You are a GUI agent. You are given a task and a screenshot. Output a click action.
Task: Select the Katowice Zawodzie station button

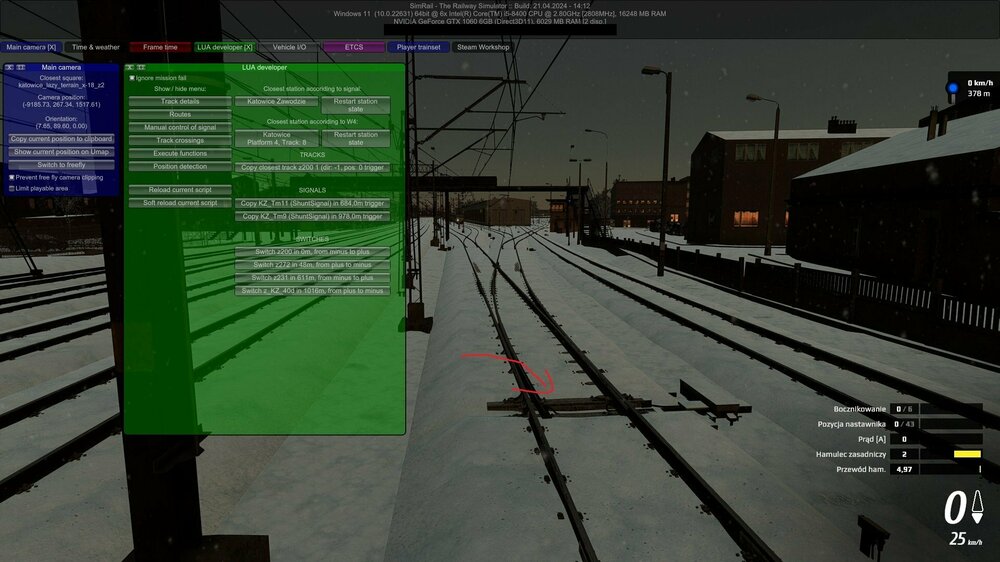point(276,101)
